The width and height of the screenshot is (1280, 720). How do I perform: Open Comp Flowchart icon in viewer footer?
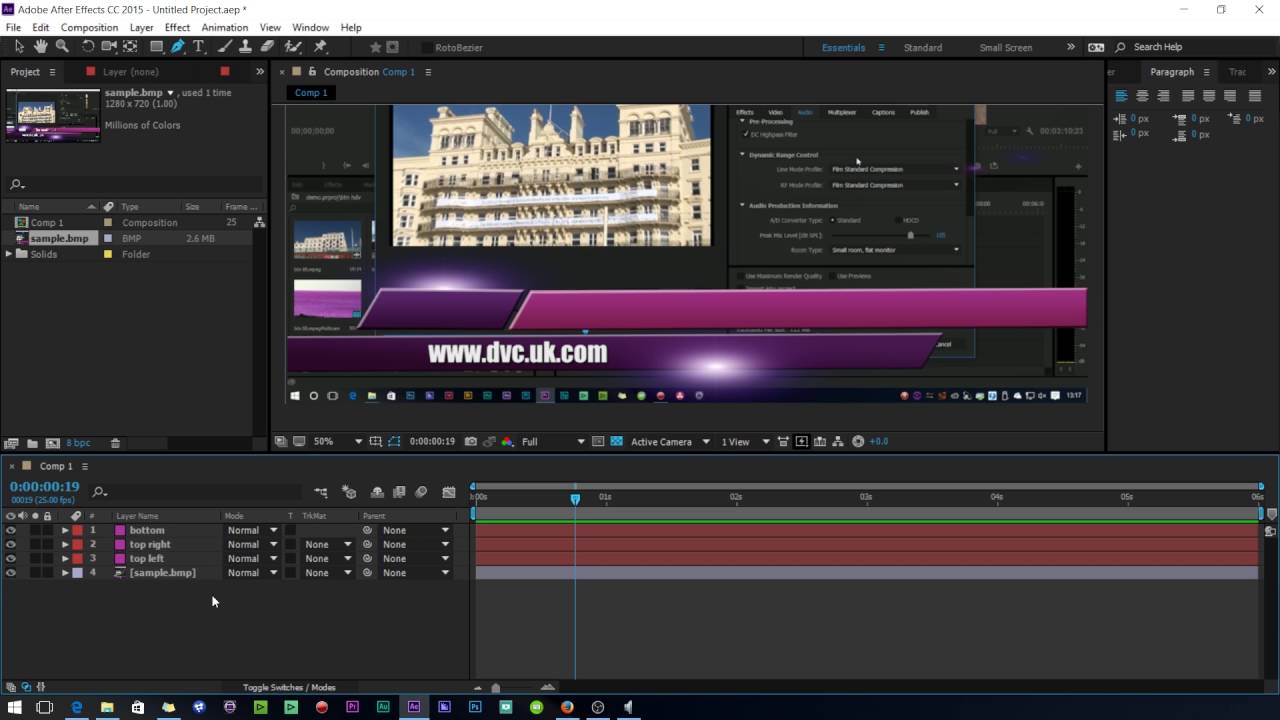(x=838, y=441)
